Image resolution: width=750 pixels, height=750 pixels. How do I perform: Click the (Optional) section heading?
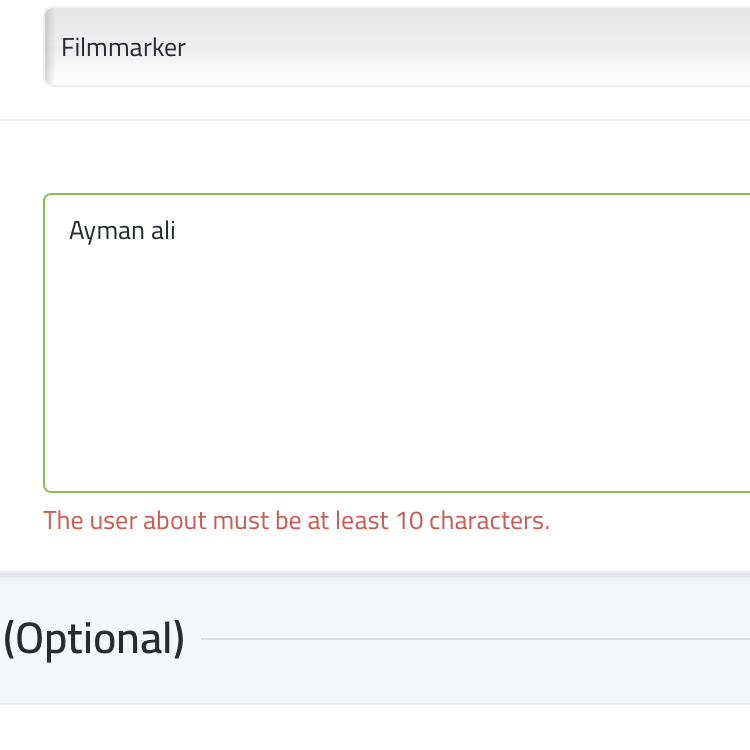(x=94, y=639)
